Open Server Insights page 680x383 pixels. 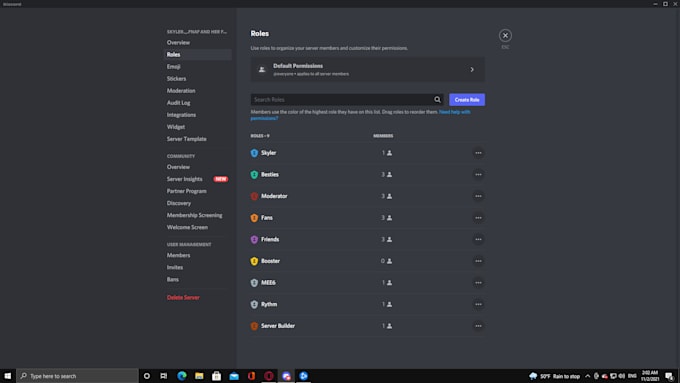click(x=184, y=179)
